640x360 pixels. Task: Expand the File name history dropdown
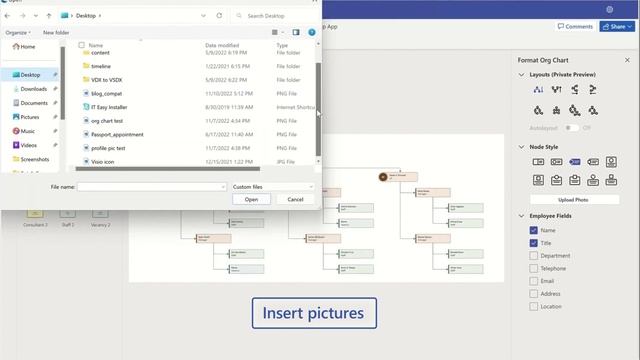coord(223,187)
